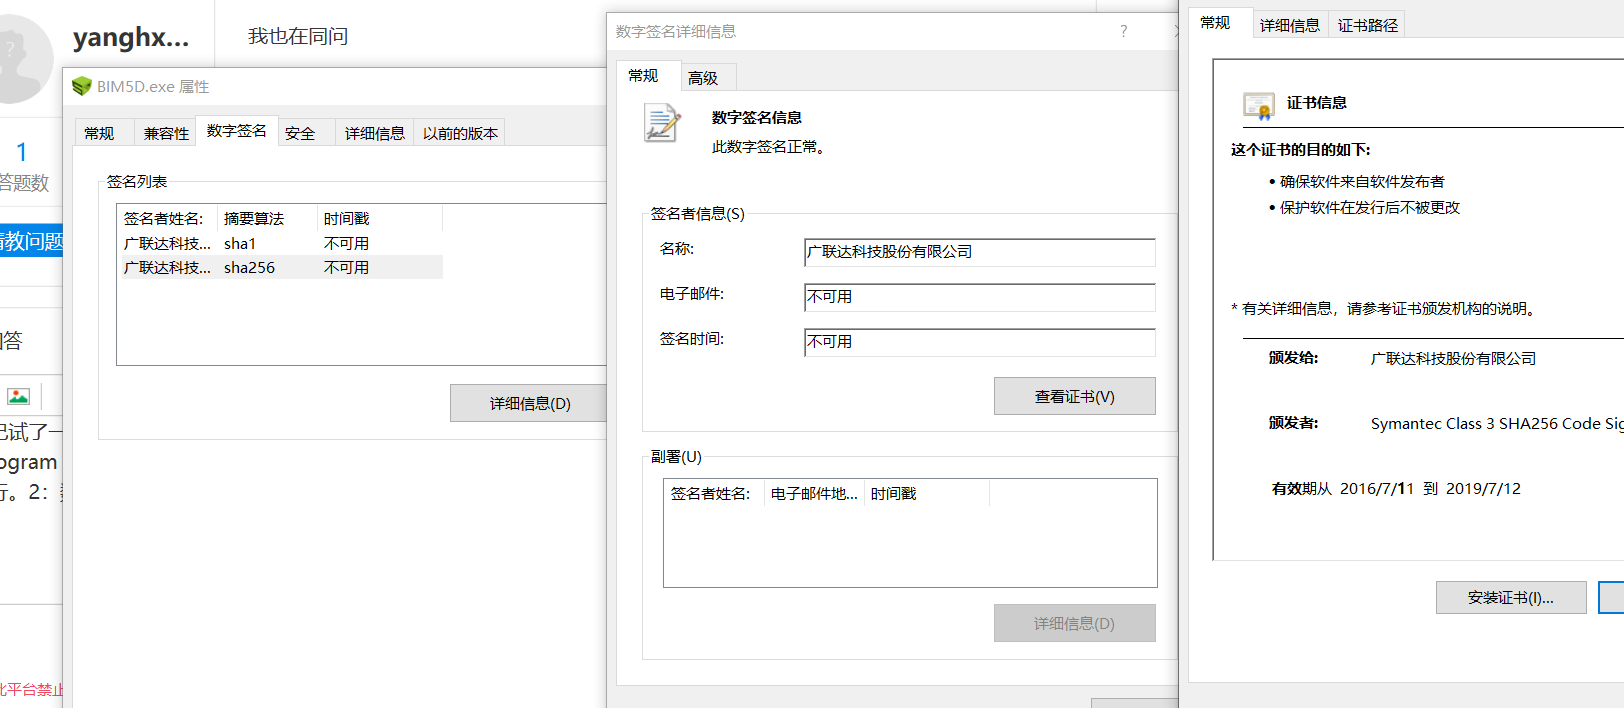Click the 名称 field with 广联达科技股份有限公司
Viewport: 1624px width, 708px height.
coord(980,252)
